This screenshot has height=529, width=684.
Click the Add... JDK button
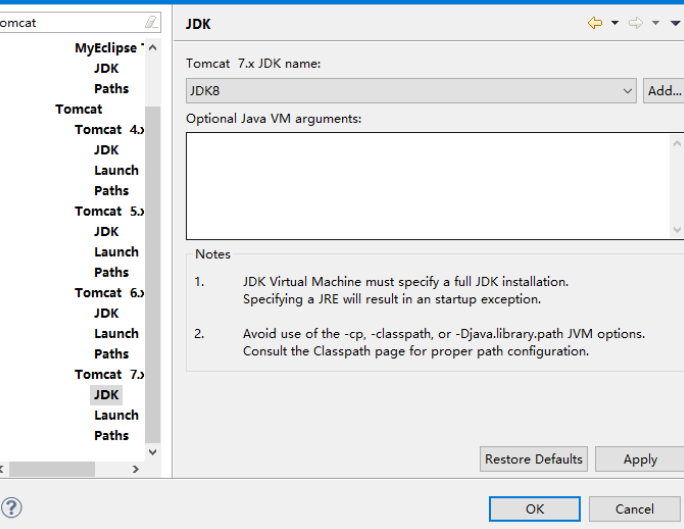pyautogui.click(x=664, y=91)
